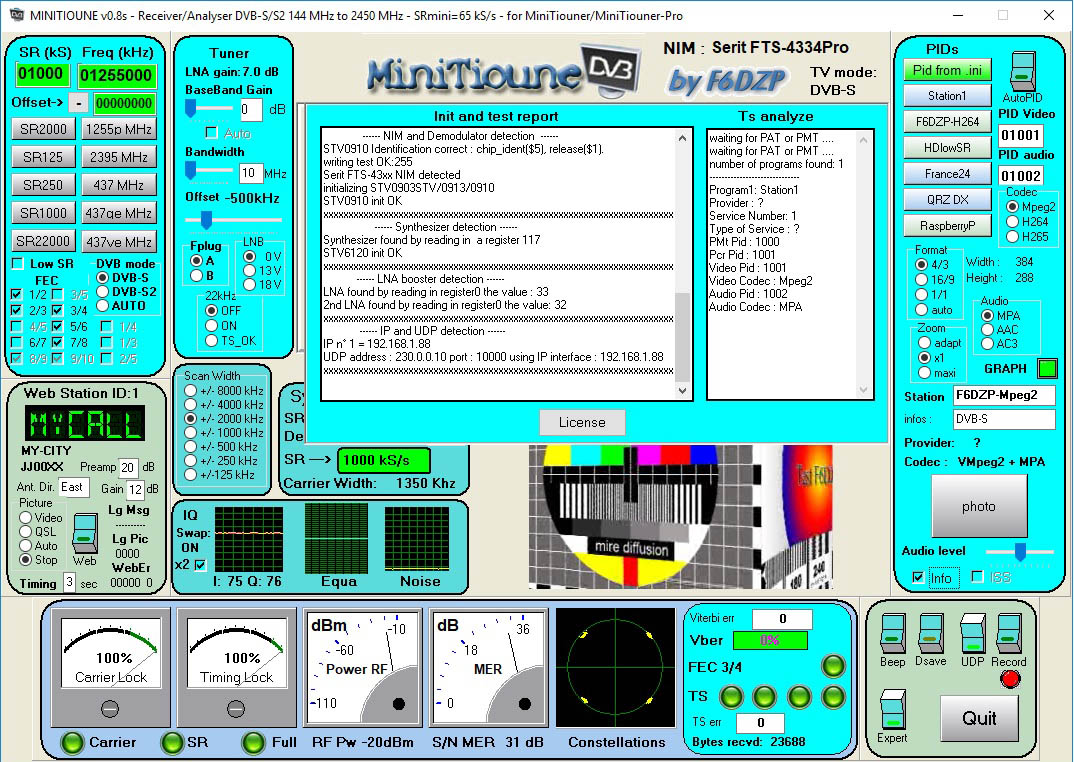Click the License button
Viewport: 1074px width, 762px height.
click(x=582, y=422)
